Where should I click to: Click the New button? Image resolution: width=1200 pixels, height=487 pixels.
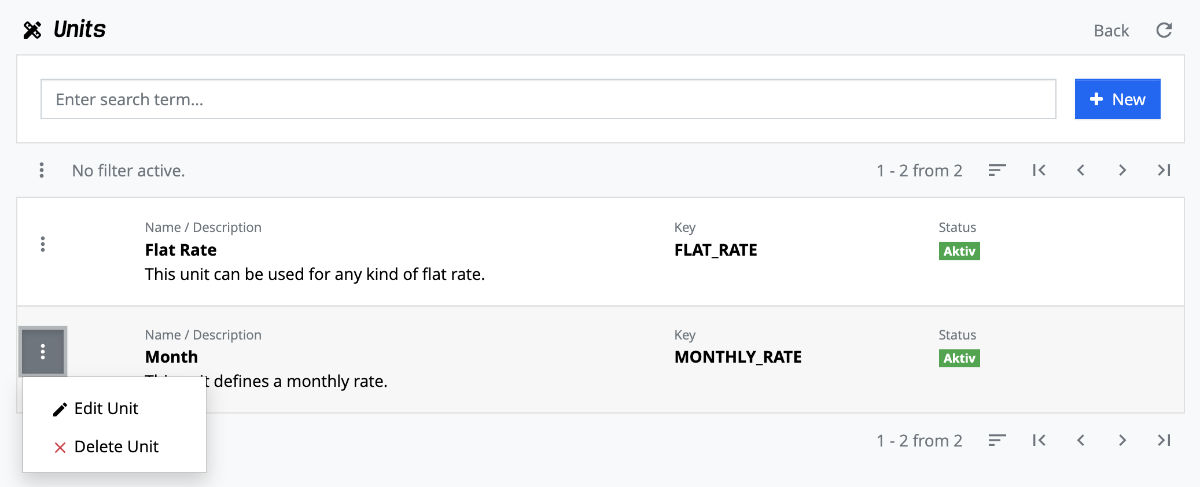[x=1117, y=99]
